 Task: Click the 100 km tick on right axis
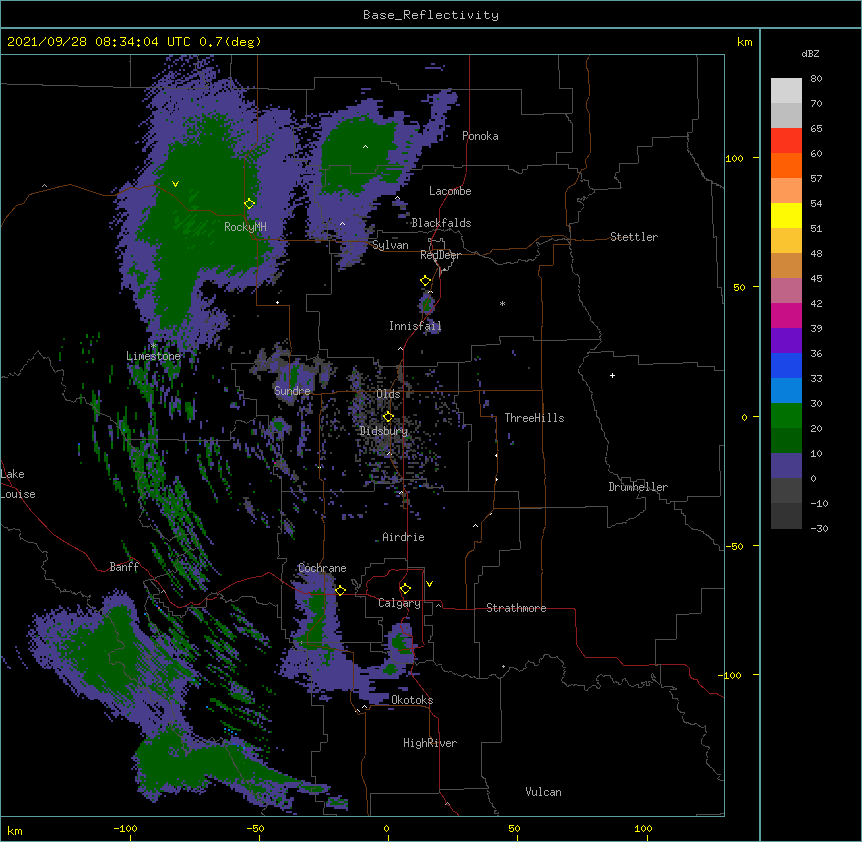click(734, 158)
